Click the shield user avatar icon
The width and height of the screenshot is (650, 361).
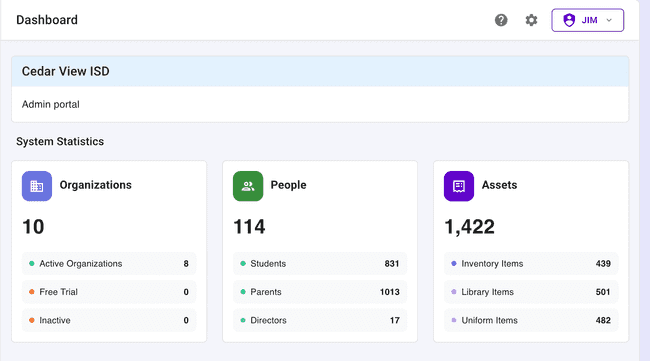click(x=569, y=20)
